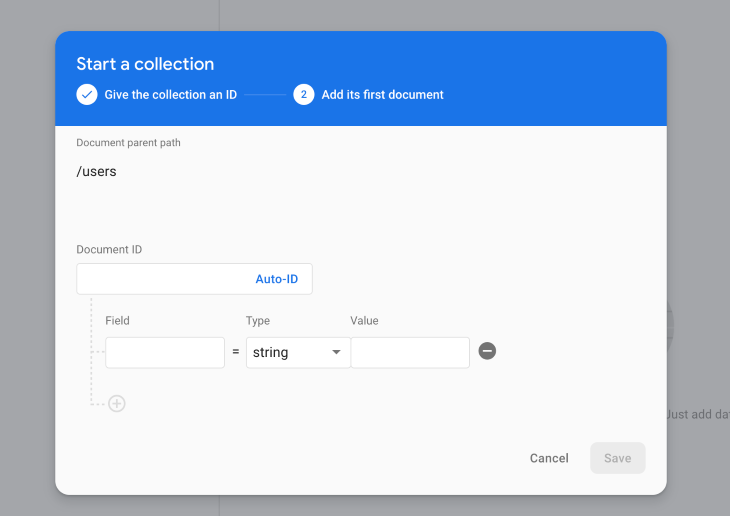
Task: Click the step 2 number circle
Action: [x=304, y=95]
